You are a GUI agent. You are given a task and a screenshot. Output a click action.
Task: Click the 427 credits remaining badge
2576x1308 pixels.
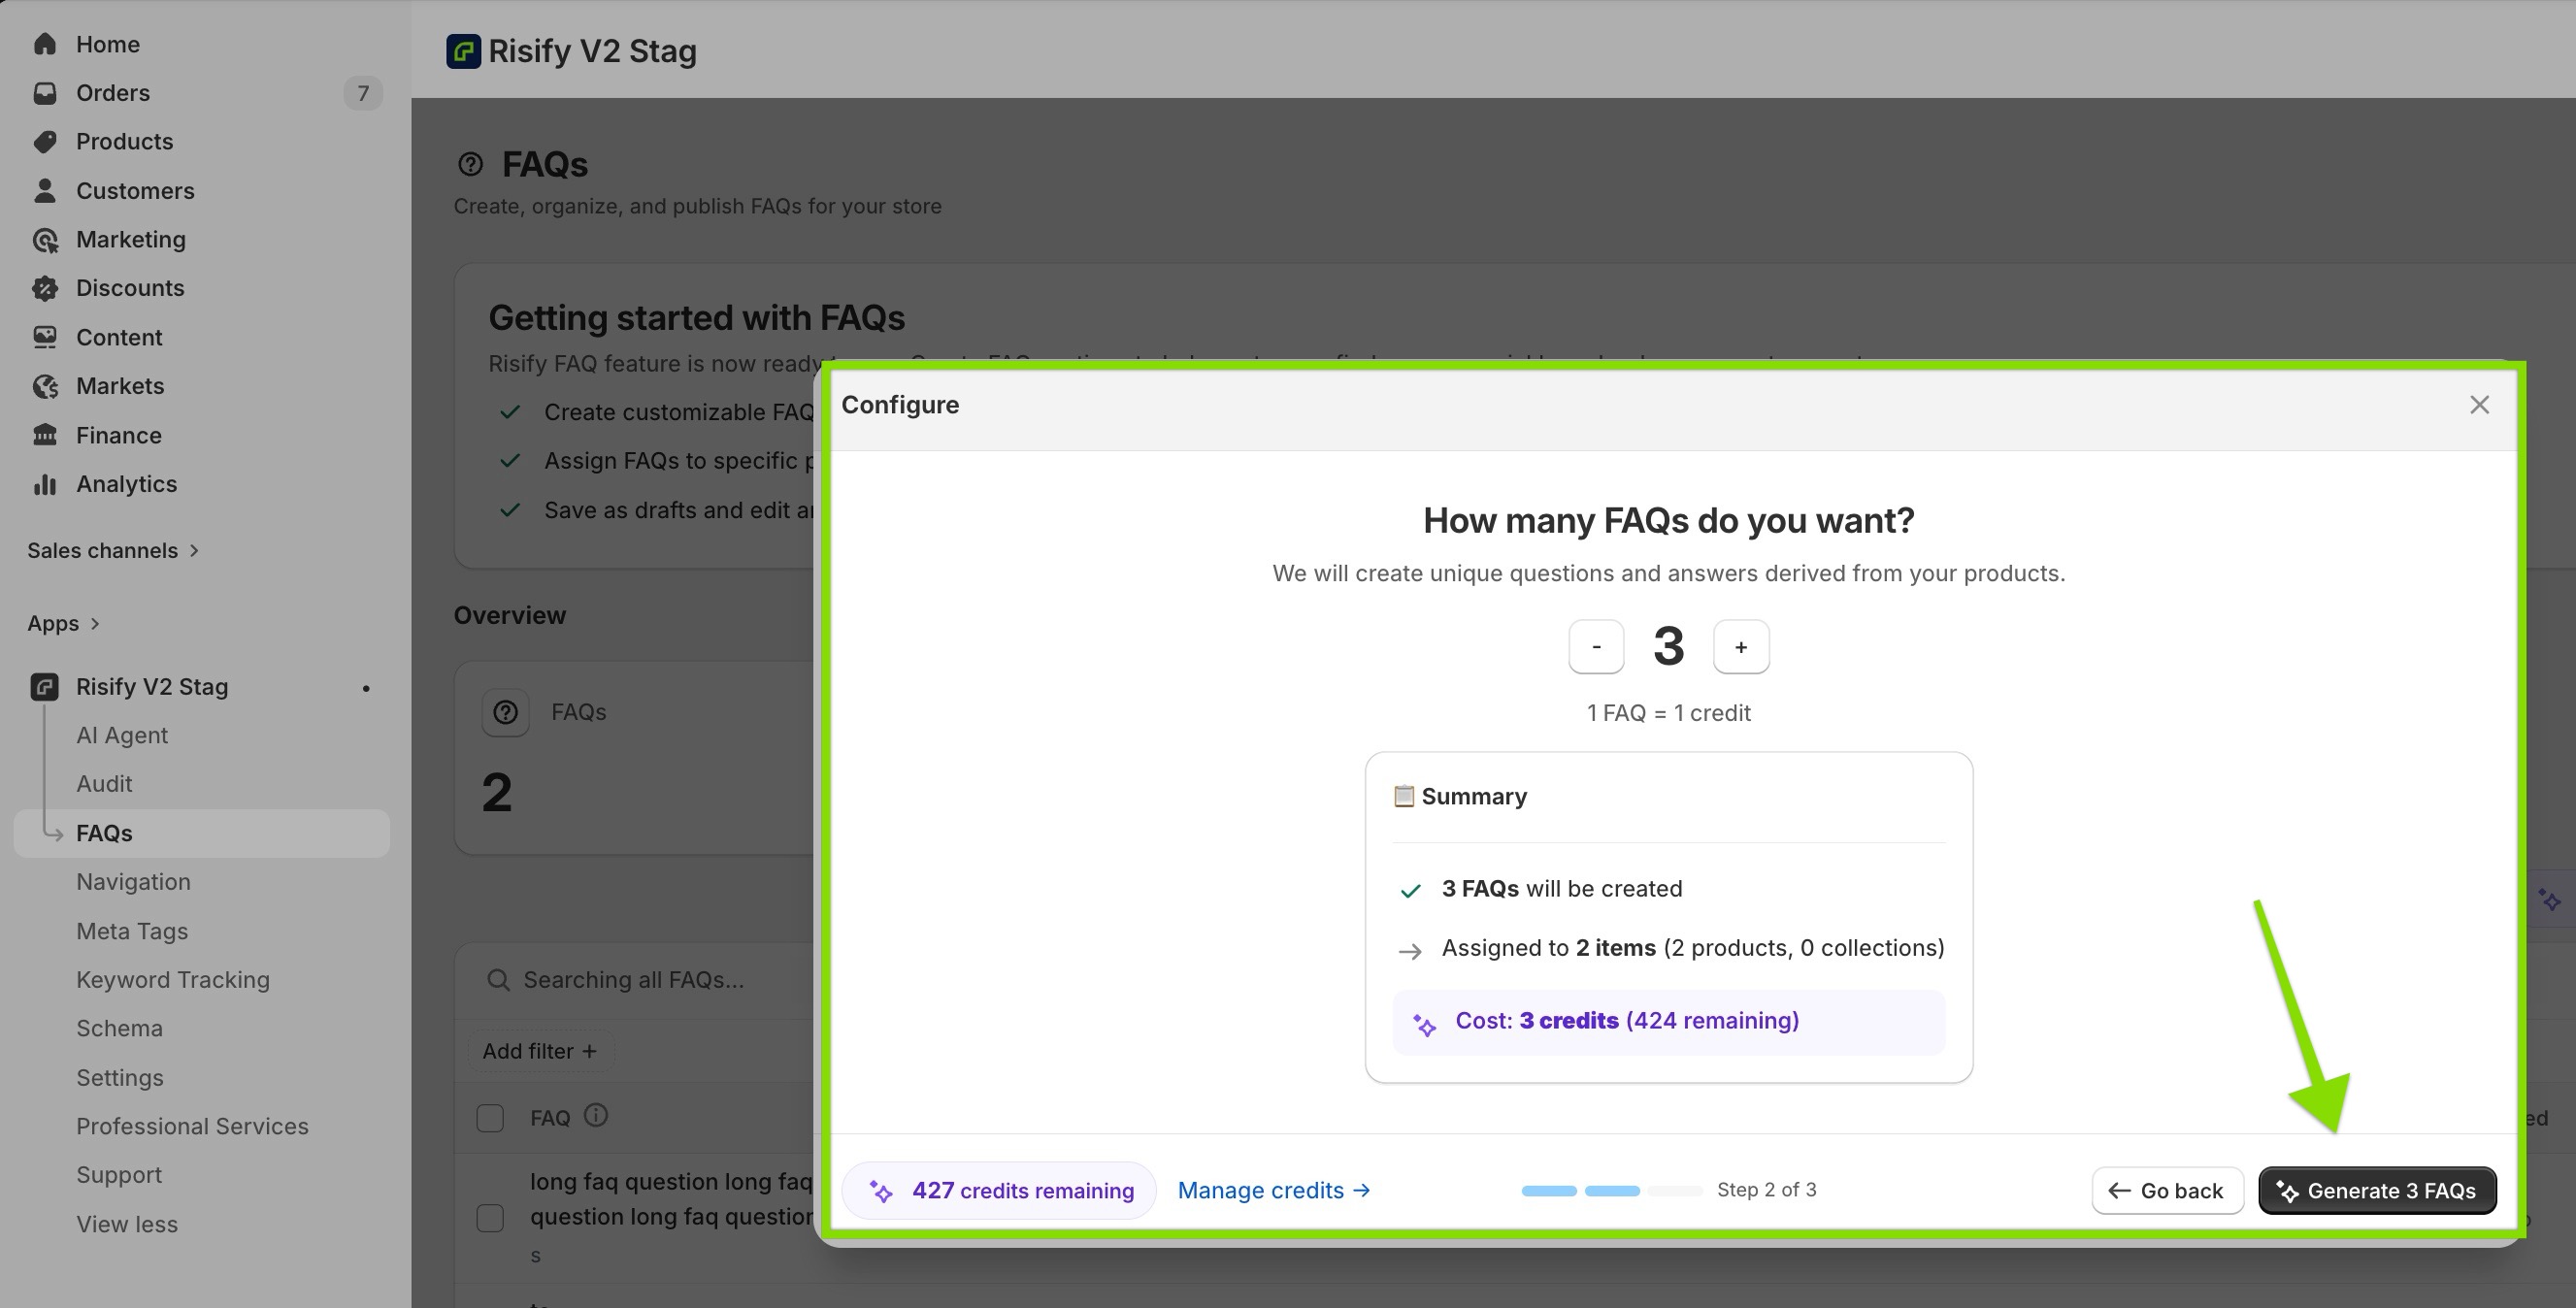tap(999, 1191)
